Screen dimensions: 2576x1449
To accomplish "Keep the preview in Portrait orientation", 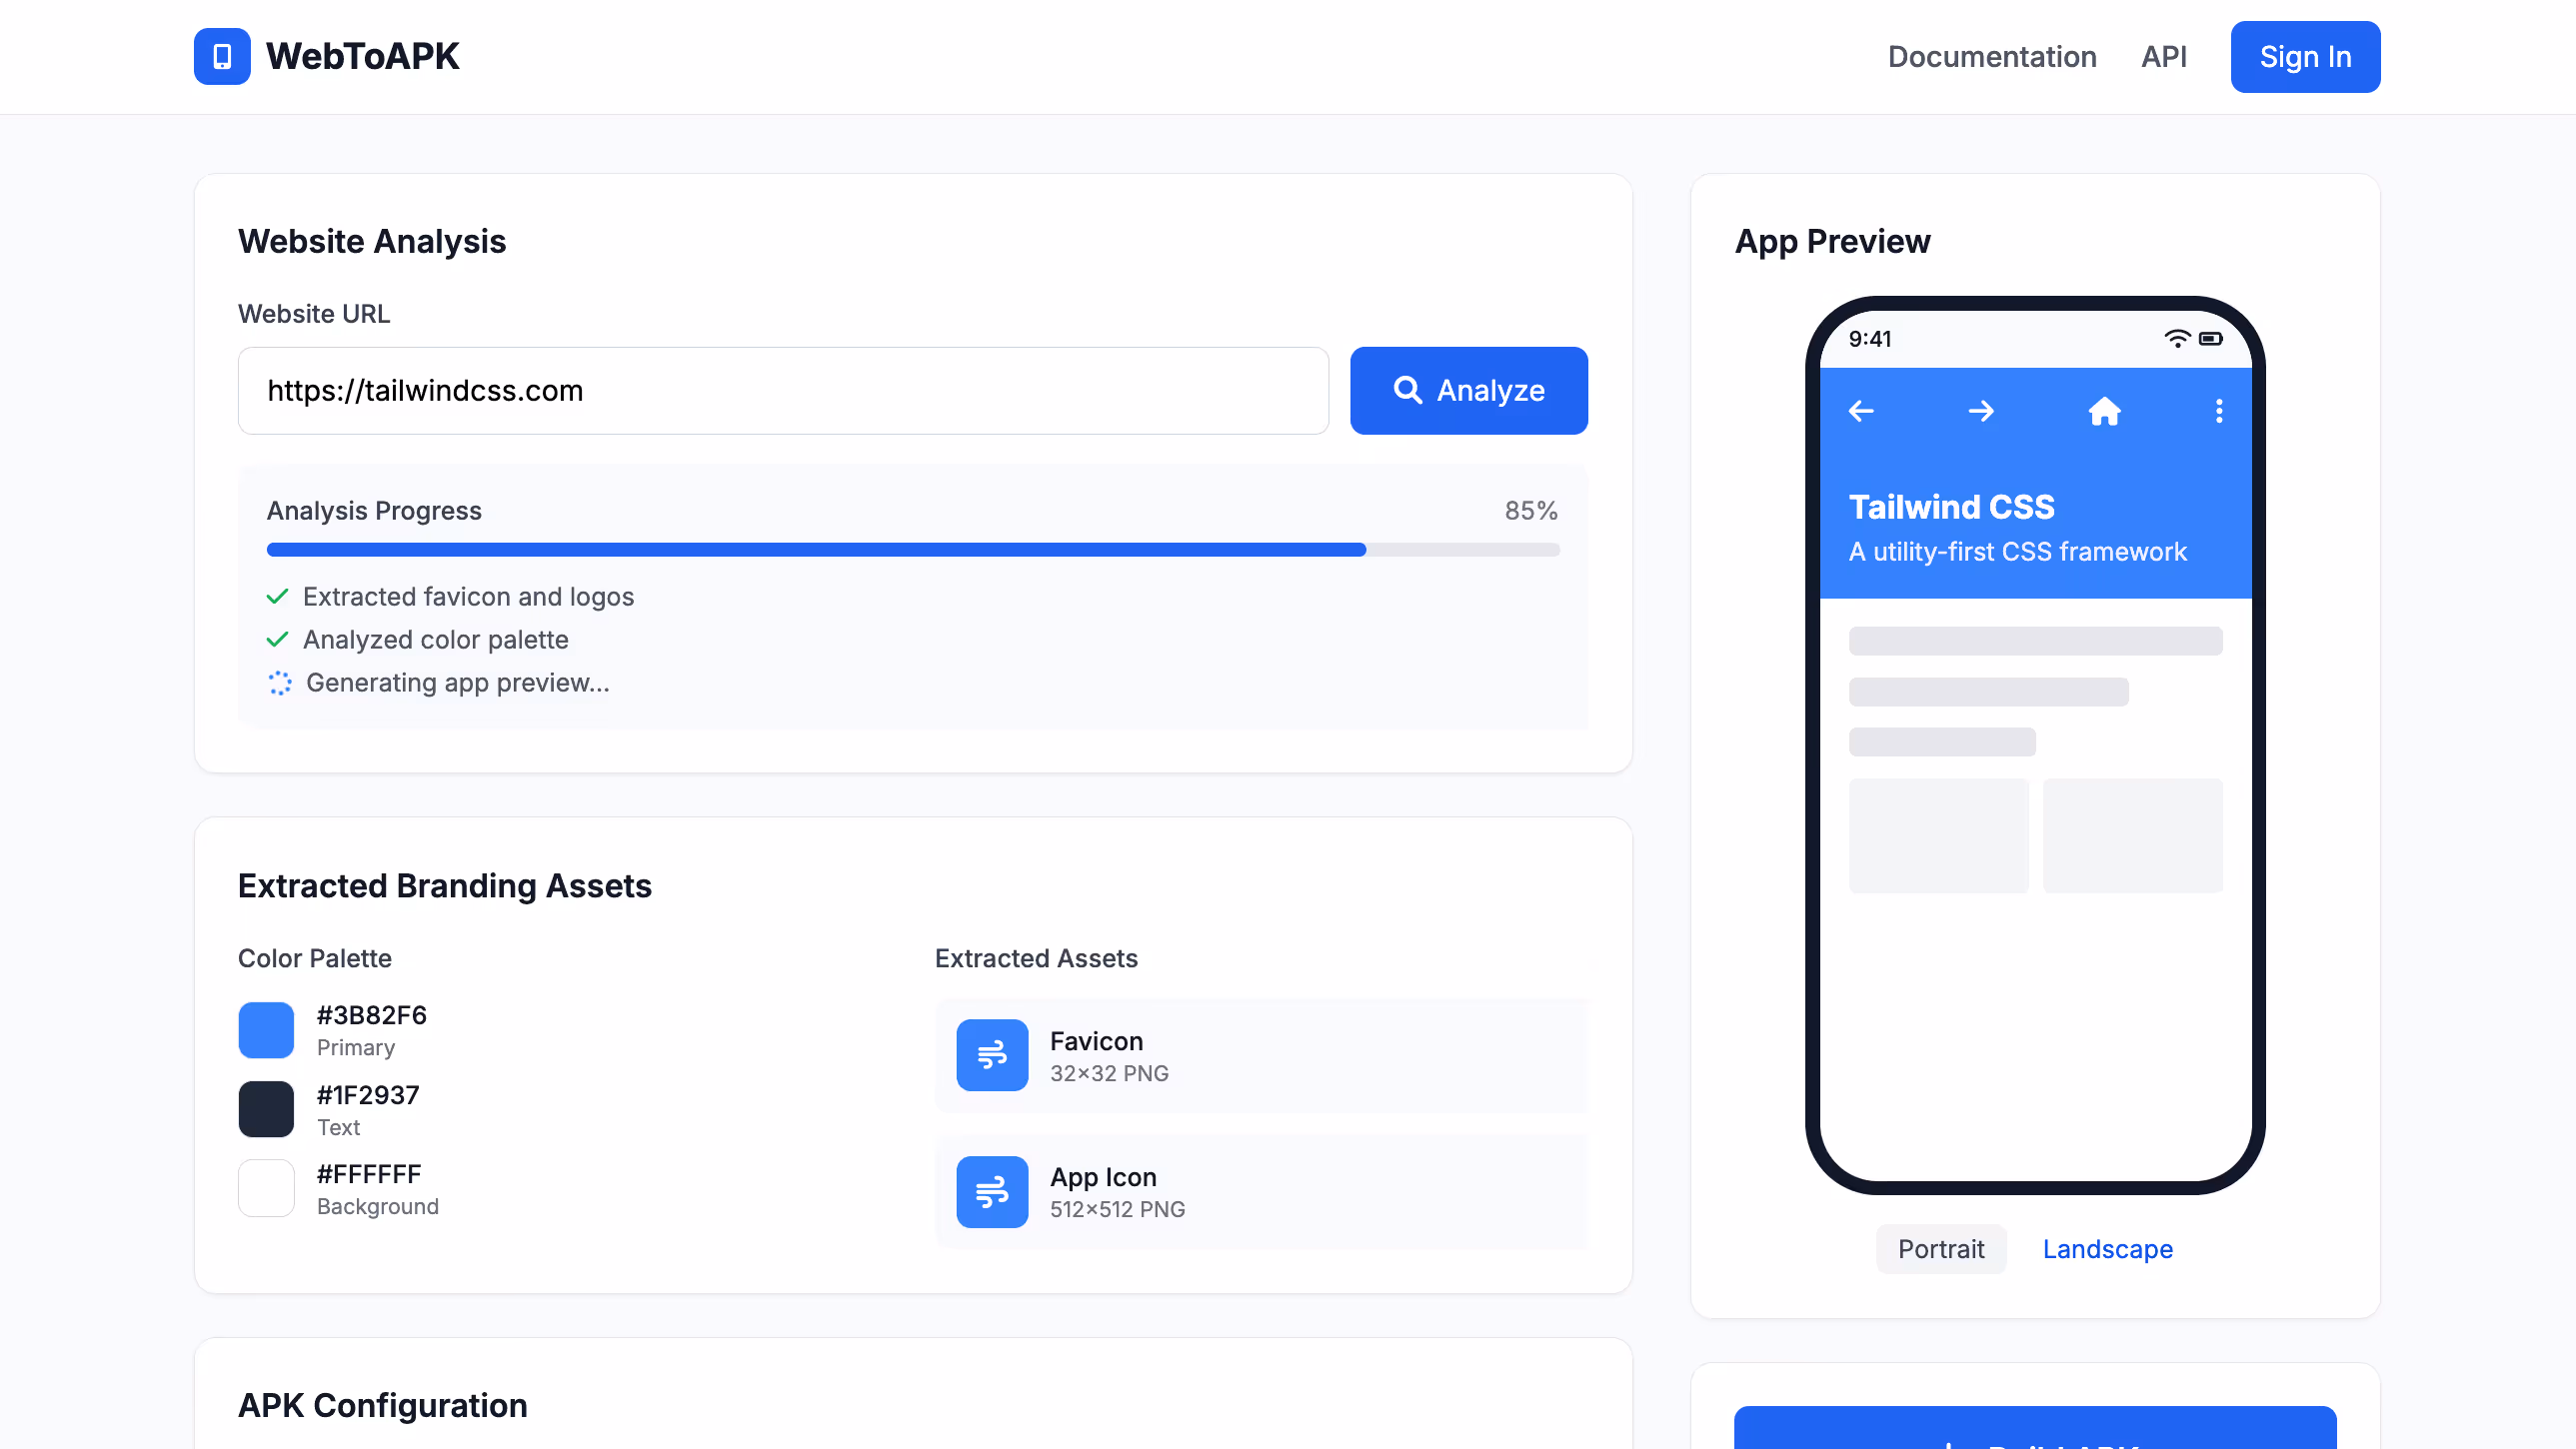I will (x=1940, y=1249).
